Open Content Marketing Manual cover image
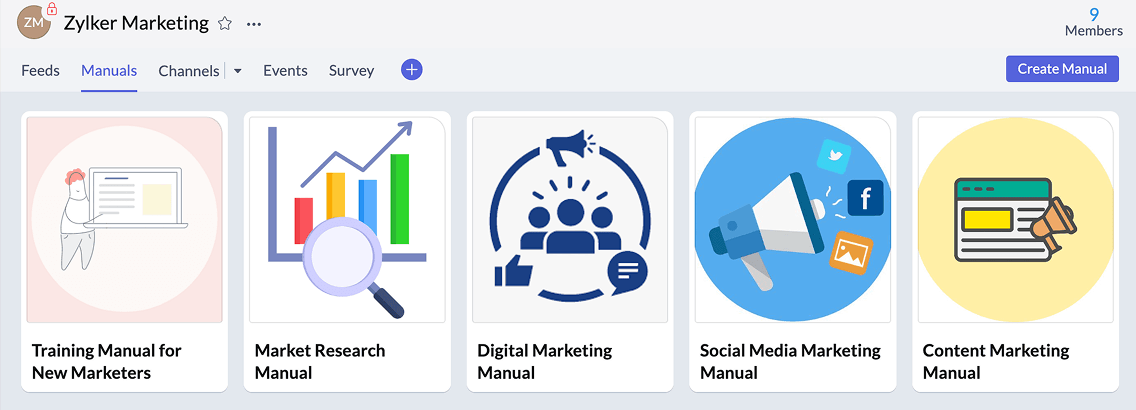Image resolution: width=1136 pixels, height=410 pixels. click(x=1016, y=220)
